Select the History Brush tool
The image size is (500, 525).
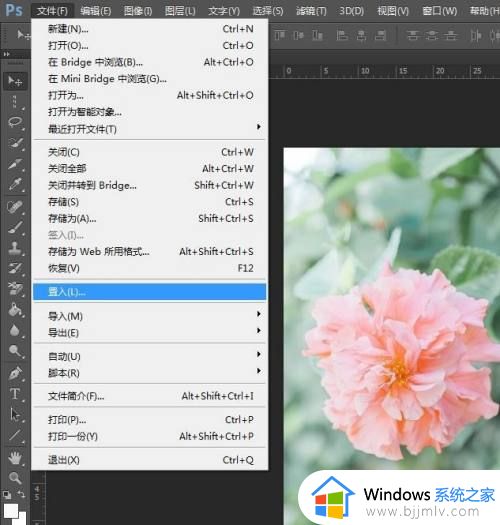15,268
